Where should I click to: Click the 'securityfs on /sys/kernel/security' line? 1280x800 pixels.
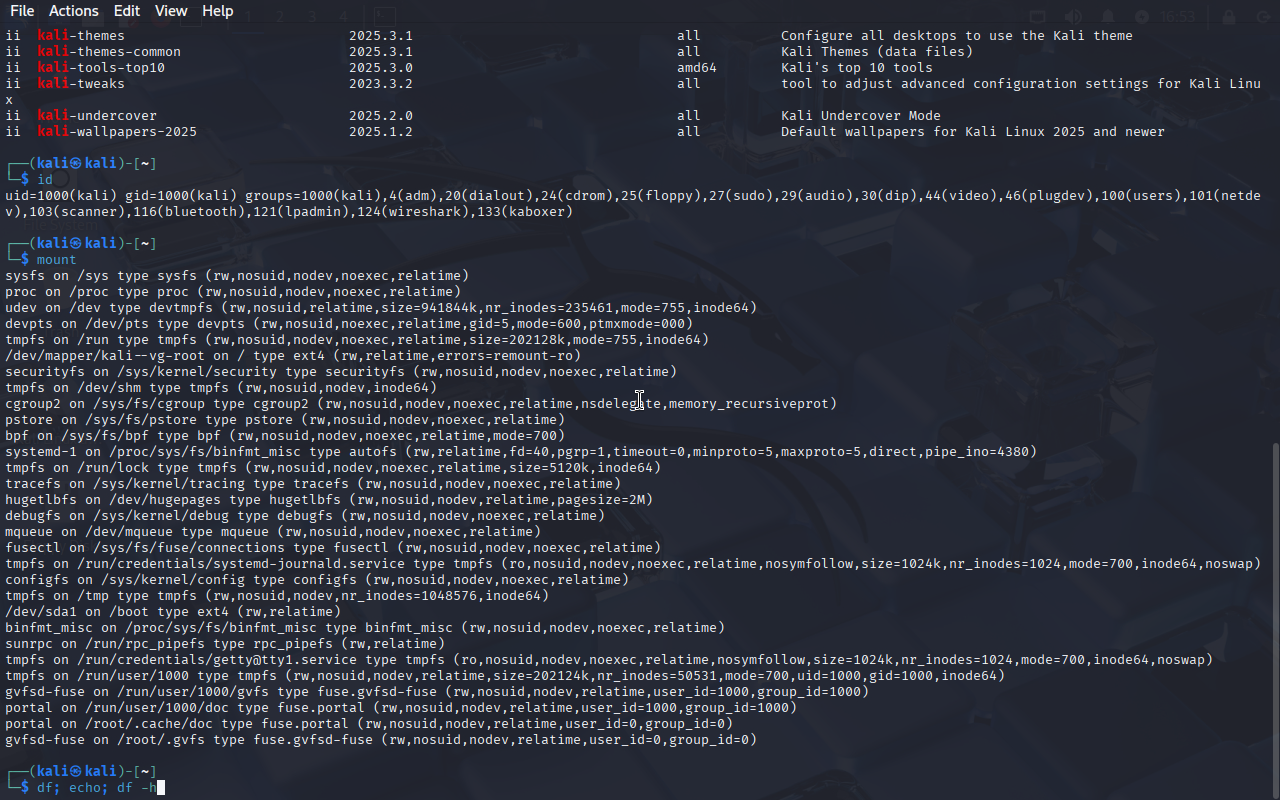click(341, 372)
